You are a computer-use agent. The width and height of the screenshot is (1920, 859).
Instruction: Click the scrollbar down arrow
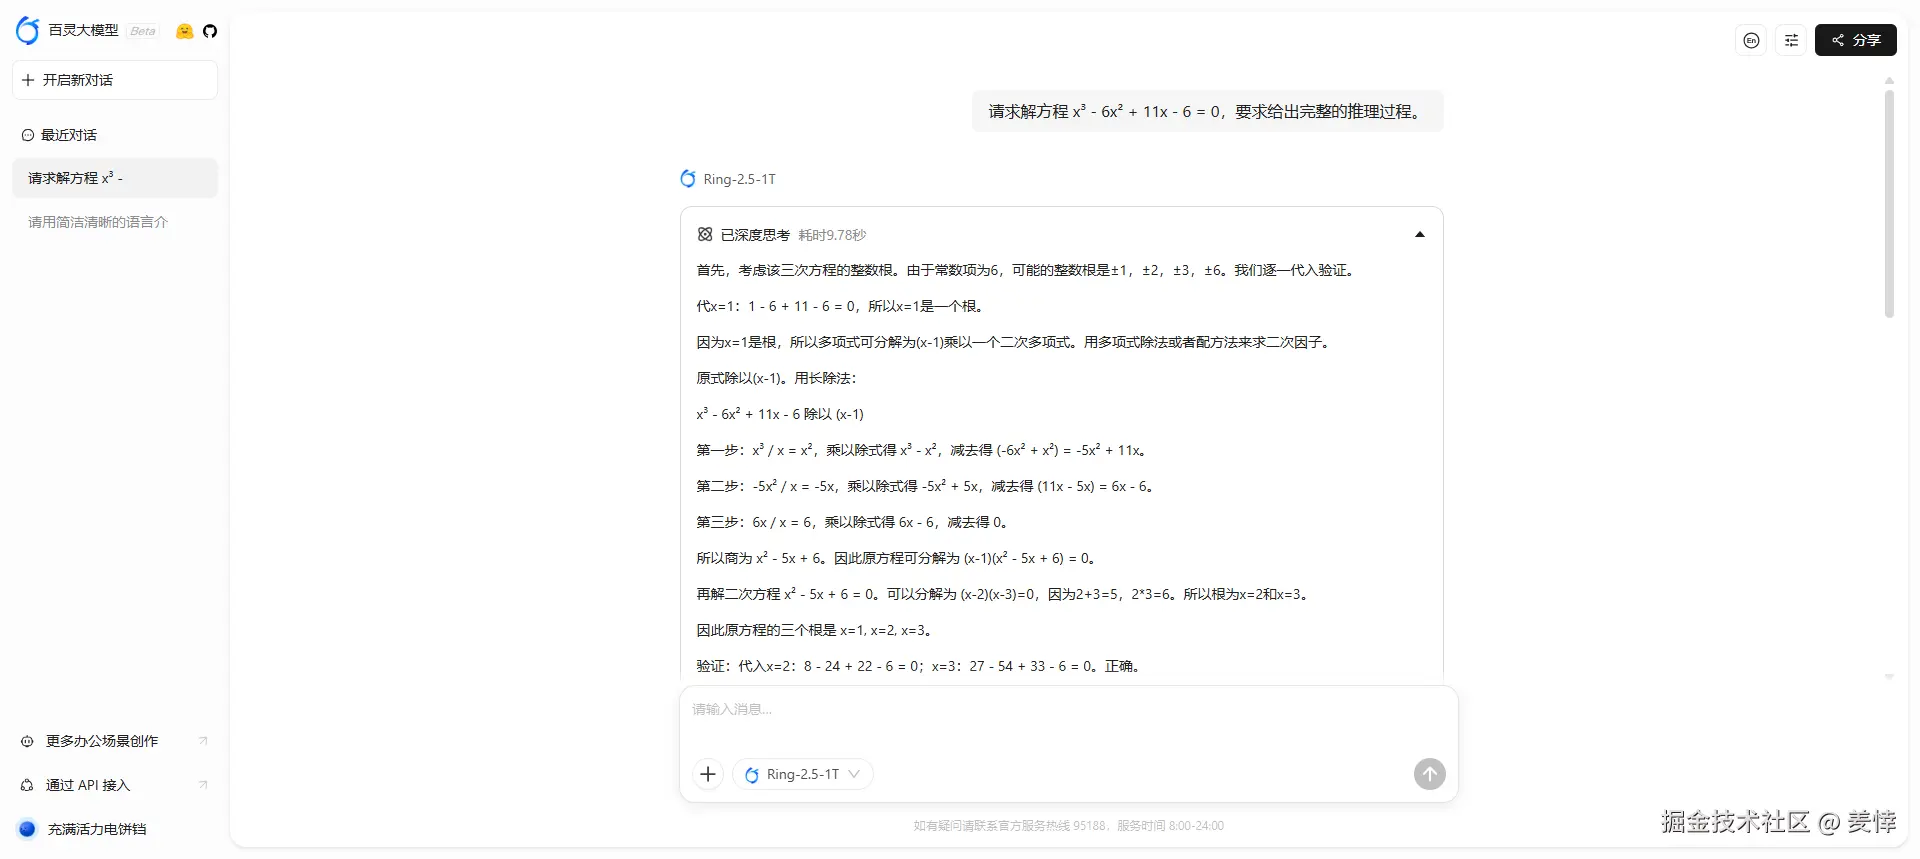coord(1889,677)
